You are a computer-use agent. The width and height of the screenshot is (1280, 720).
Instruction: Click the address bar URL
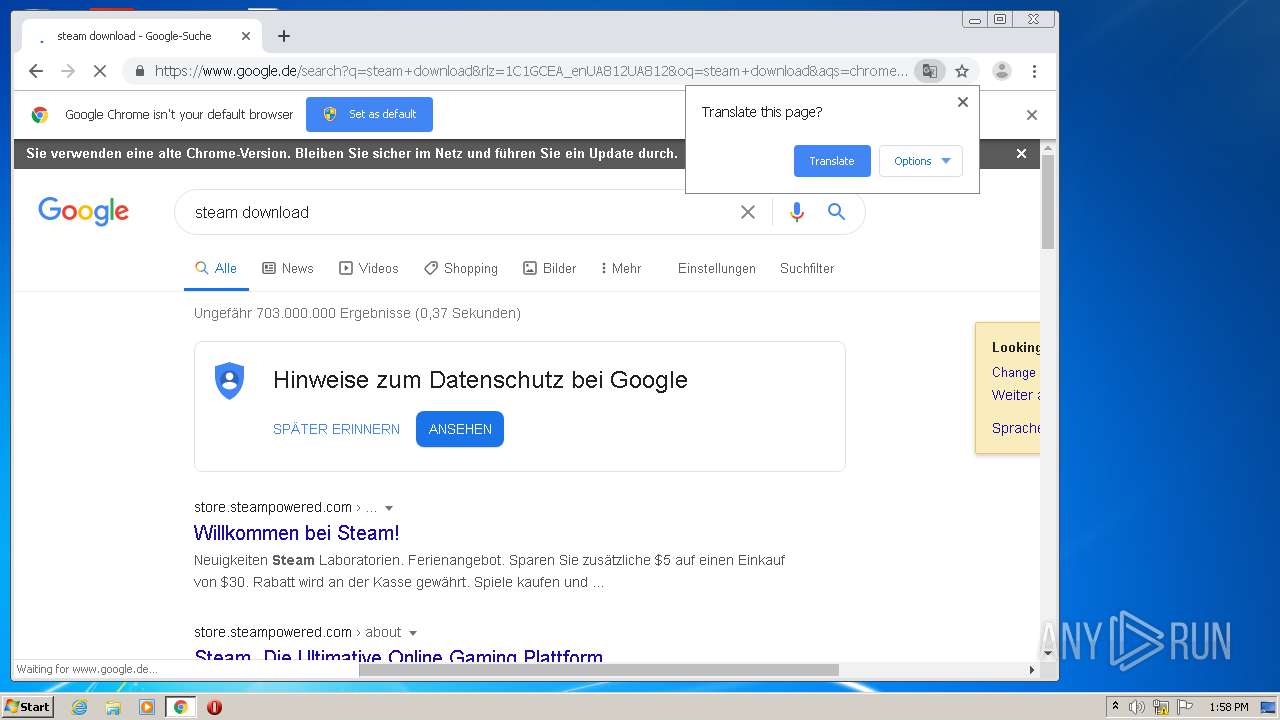pos(531,71)
